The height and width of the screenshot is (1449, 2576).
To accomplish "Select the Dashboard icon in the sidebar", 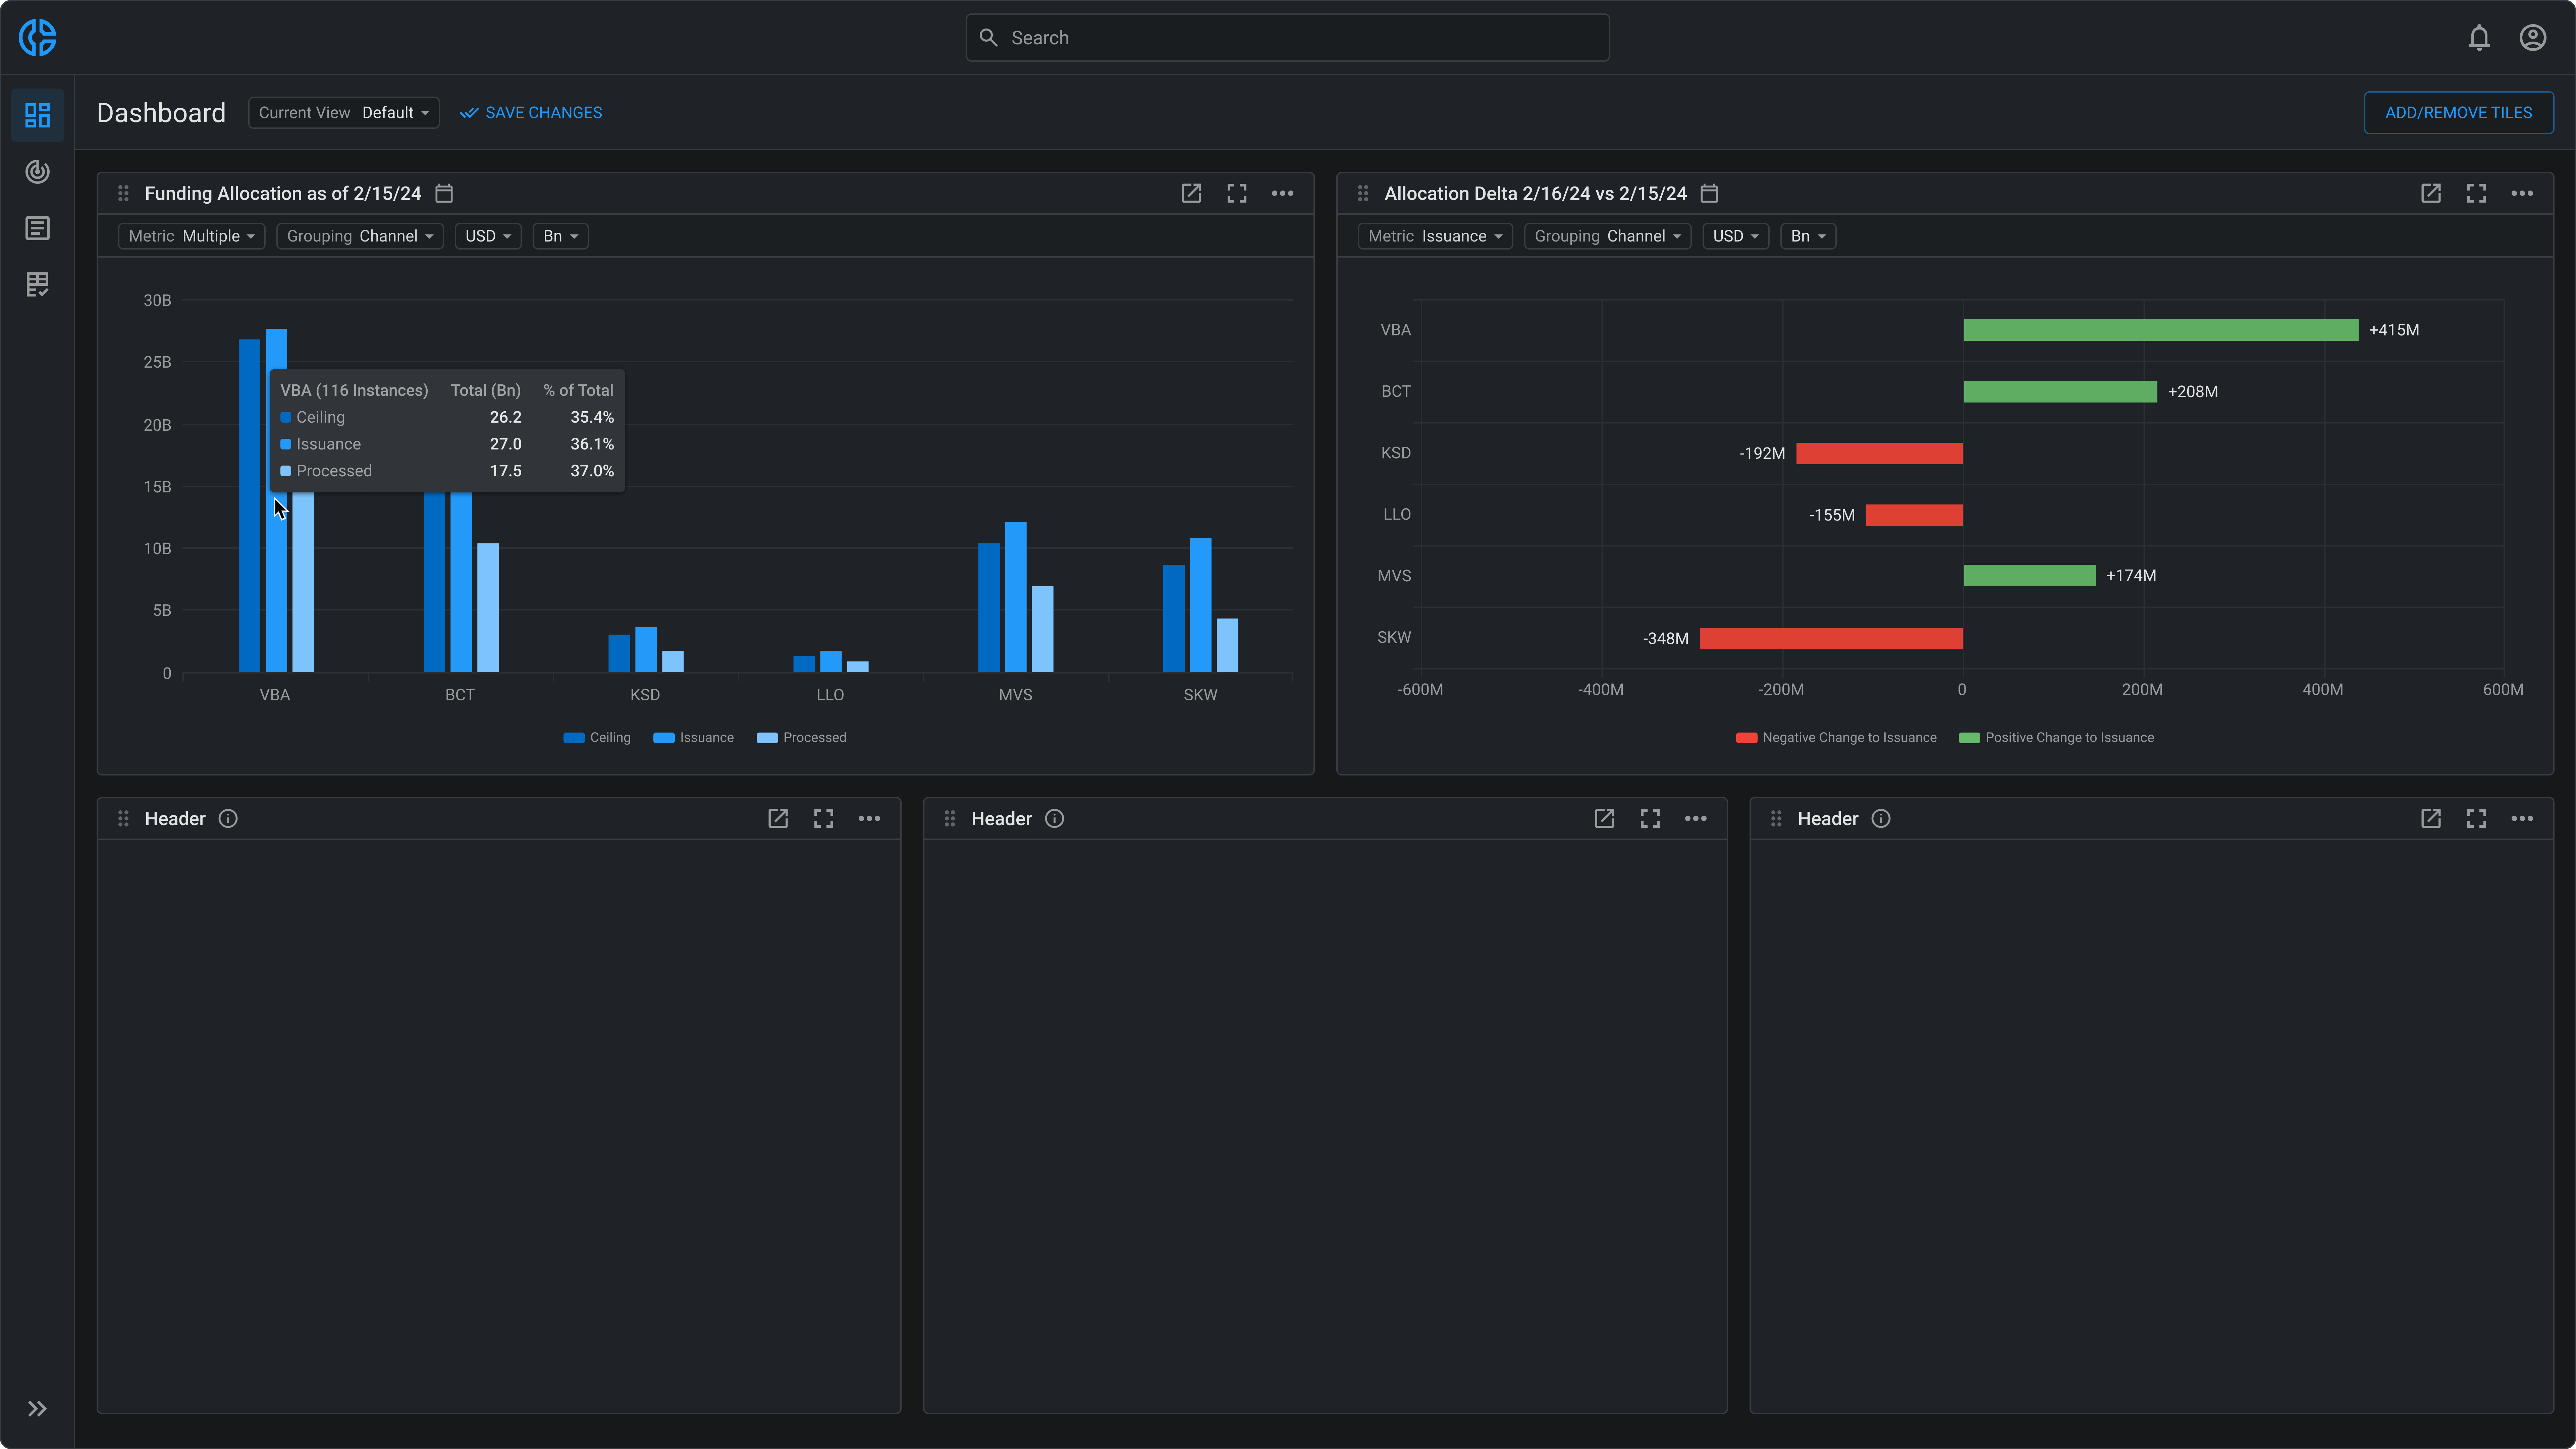I will tap(37, 115).
